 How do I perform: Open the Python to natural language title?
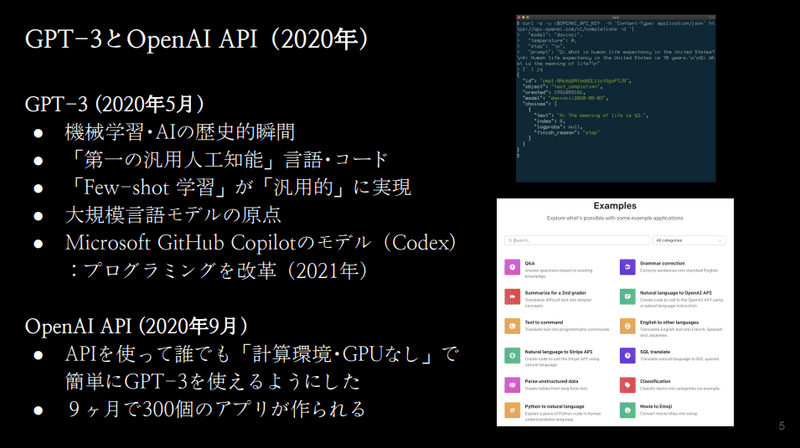click(x=555, y=407)
